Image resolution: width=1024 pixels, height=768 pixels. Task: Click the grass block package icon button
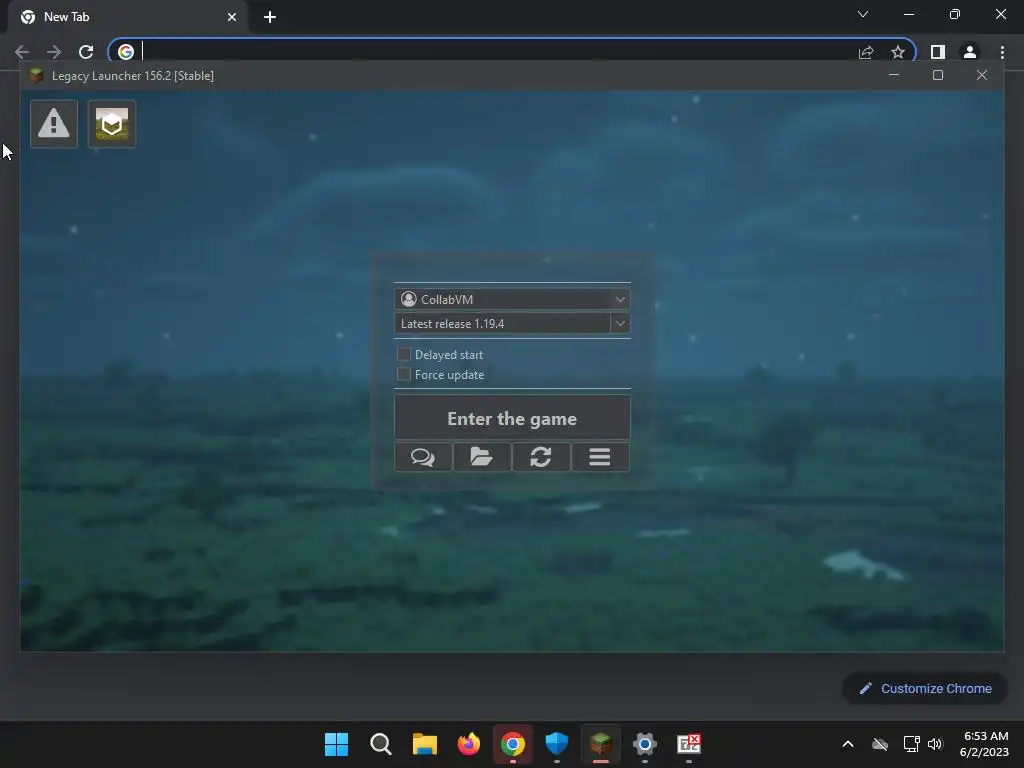pyautogui.click(x=112, y=123)
